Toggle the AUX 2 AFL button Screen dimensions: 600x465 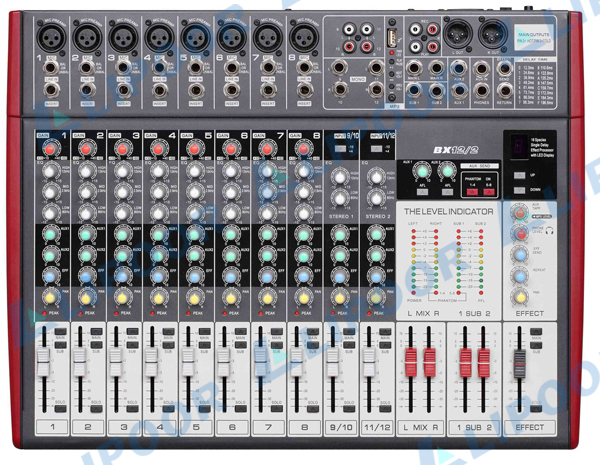[447, 192]
